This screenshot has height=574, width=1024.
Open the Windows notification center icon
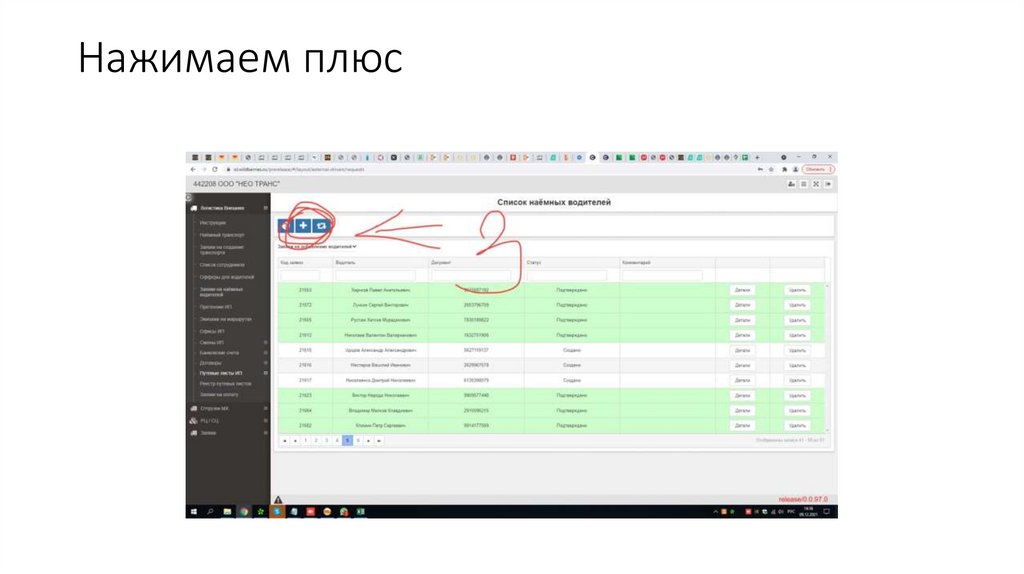click(827, 511)
